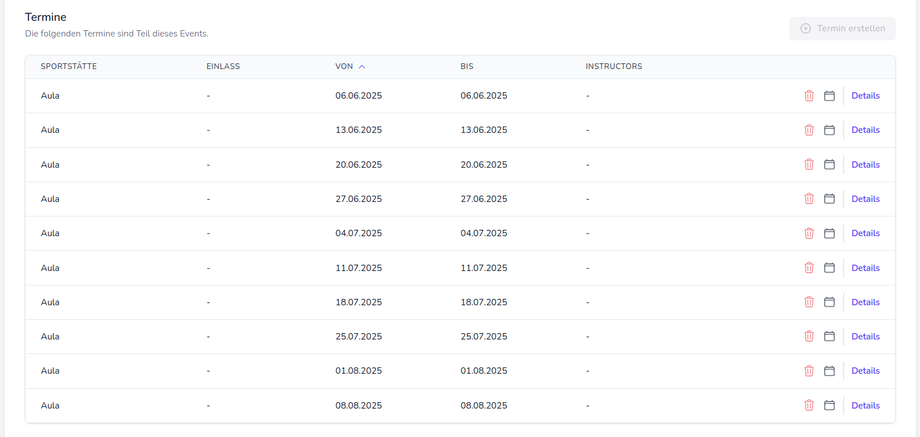The width and height of the screenshot is (920, 437).
Task: Select the Bis date 13.06.2025 cell
Action: tap(484, 130)
